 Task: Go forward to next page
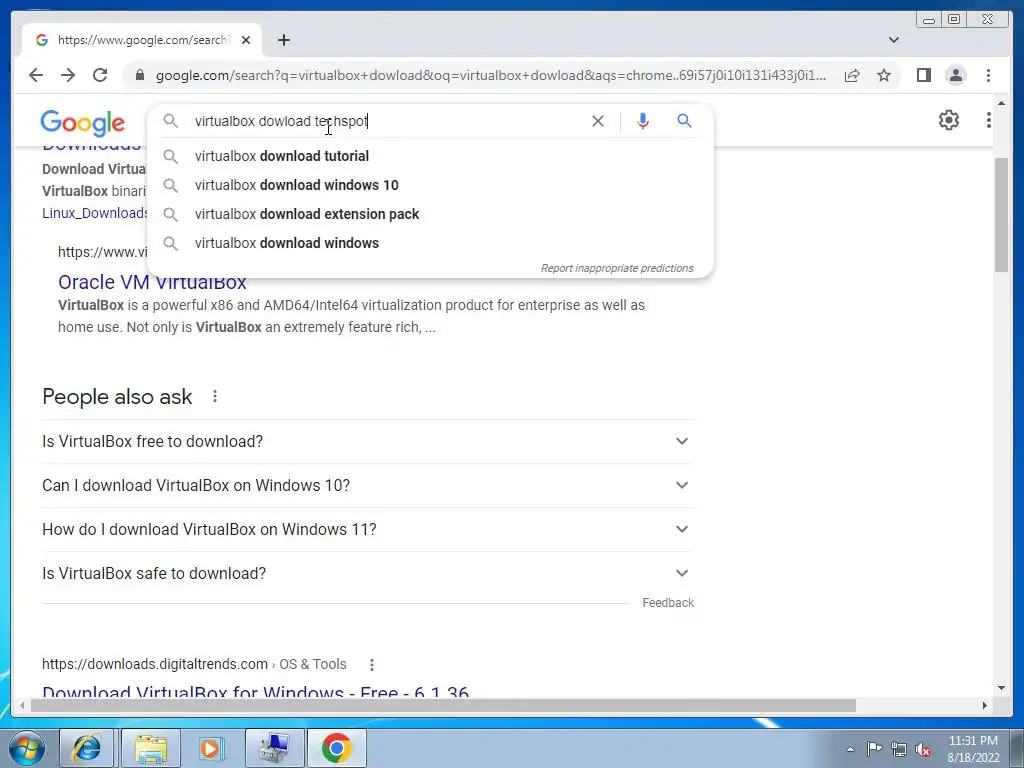[68, 75]
